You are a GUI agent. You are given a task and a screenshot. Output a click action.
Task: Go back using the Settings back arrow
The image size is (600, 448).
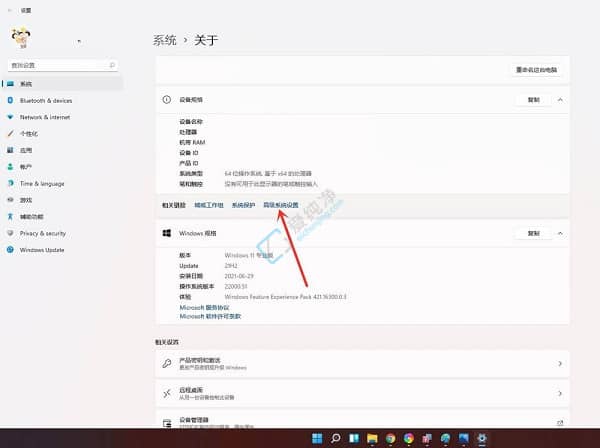click(x=10, y=10)
